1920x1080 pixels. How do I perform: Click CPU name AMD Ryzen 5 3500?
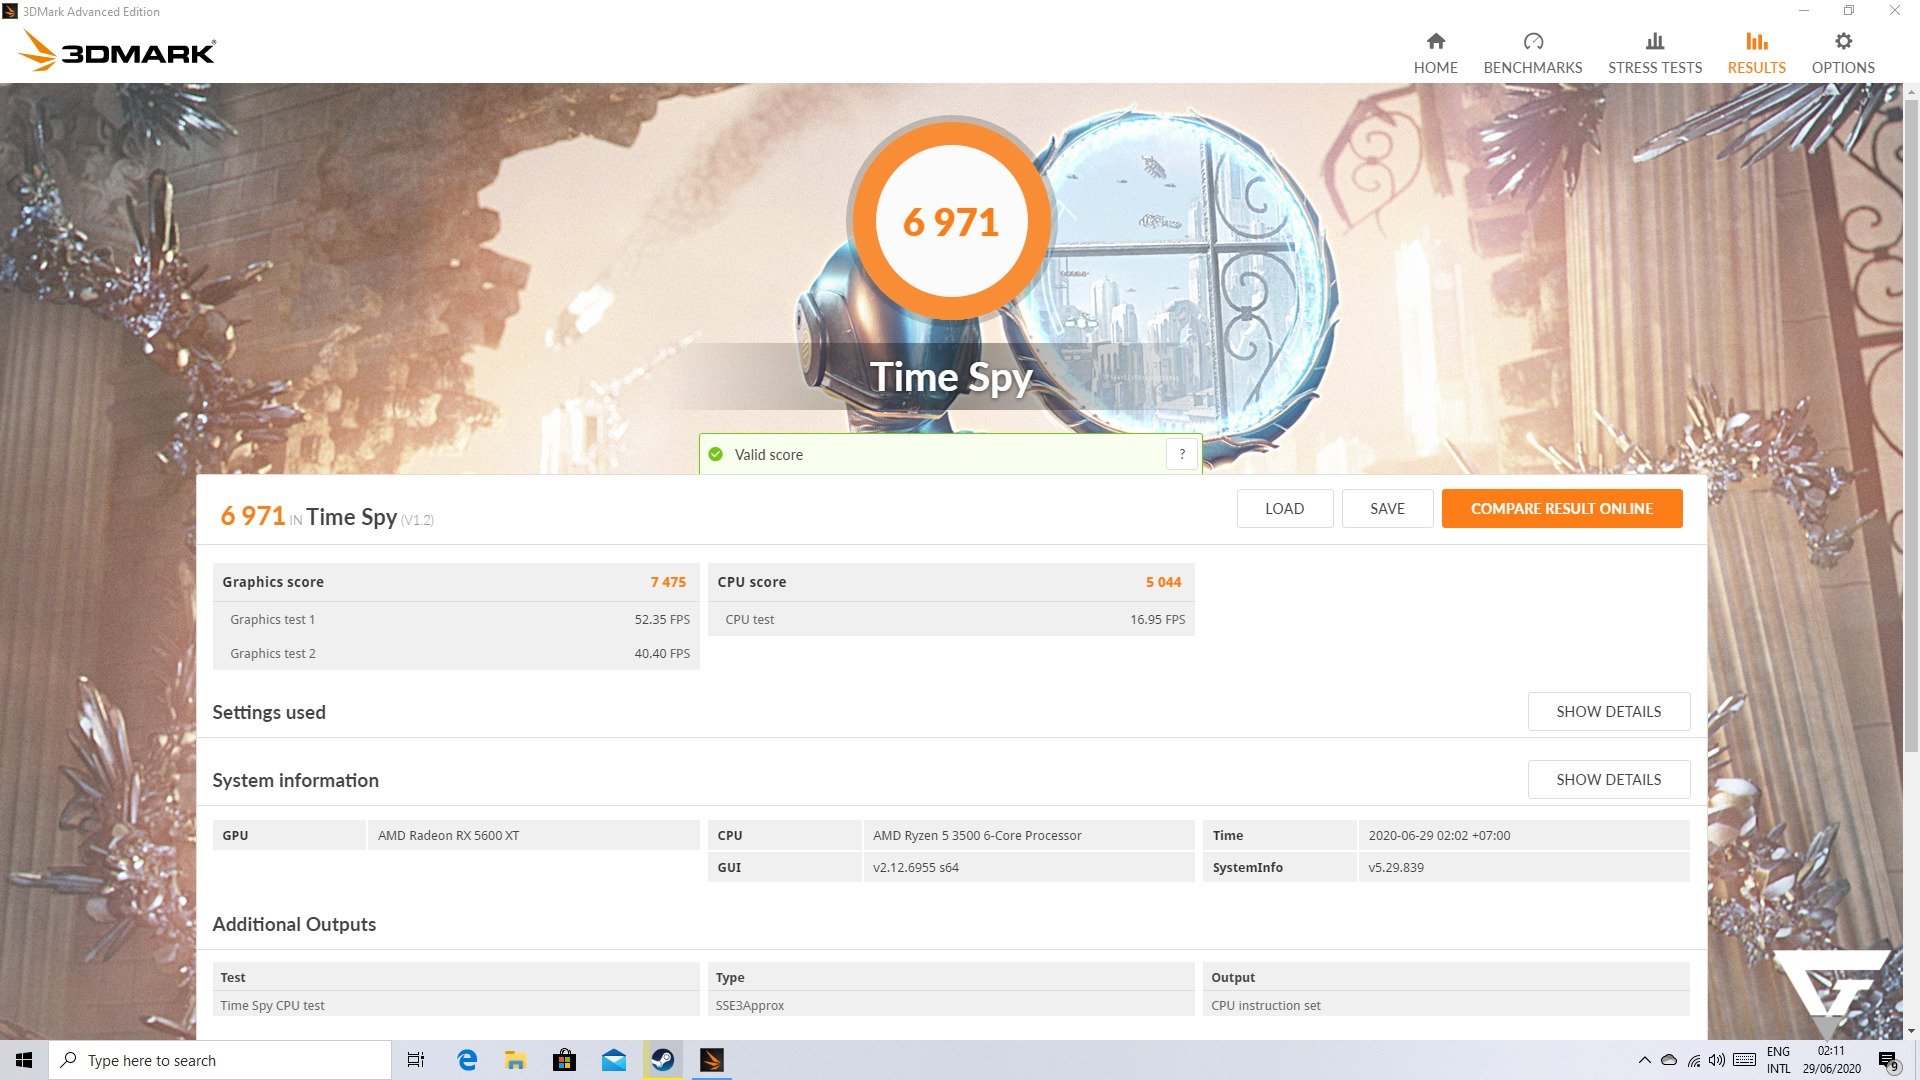coord(977,835)
